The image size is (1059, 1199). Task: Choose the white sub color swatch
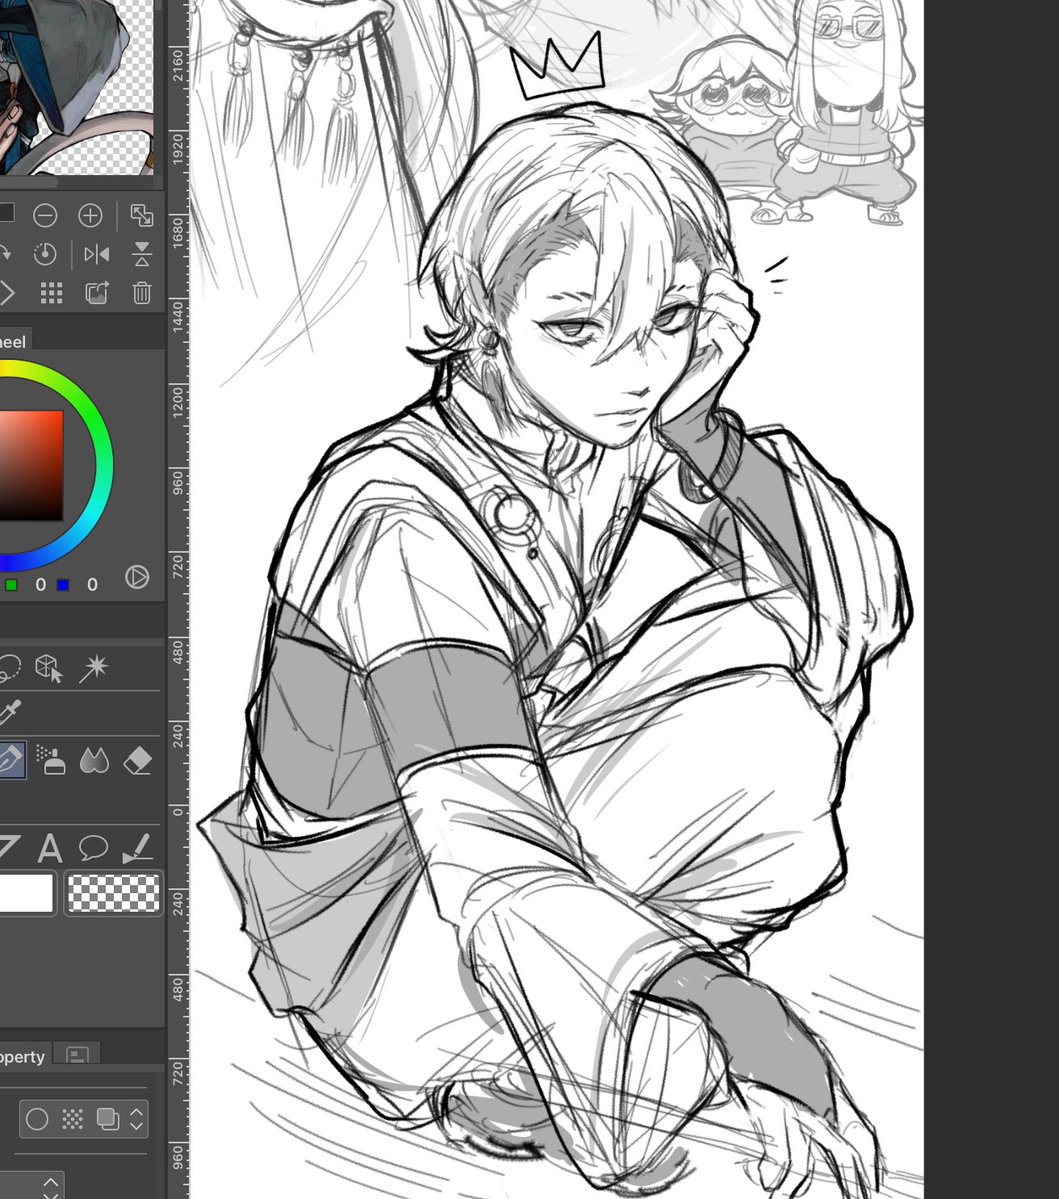pos(27,892)
